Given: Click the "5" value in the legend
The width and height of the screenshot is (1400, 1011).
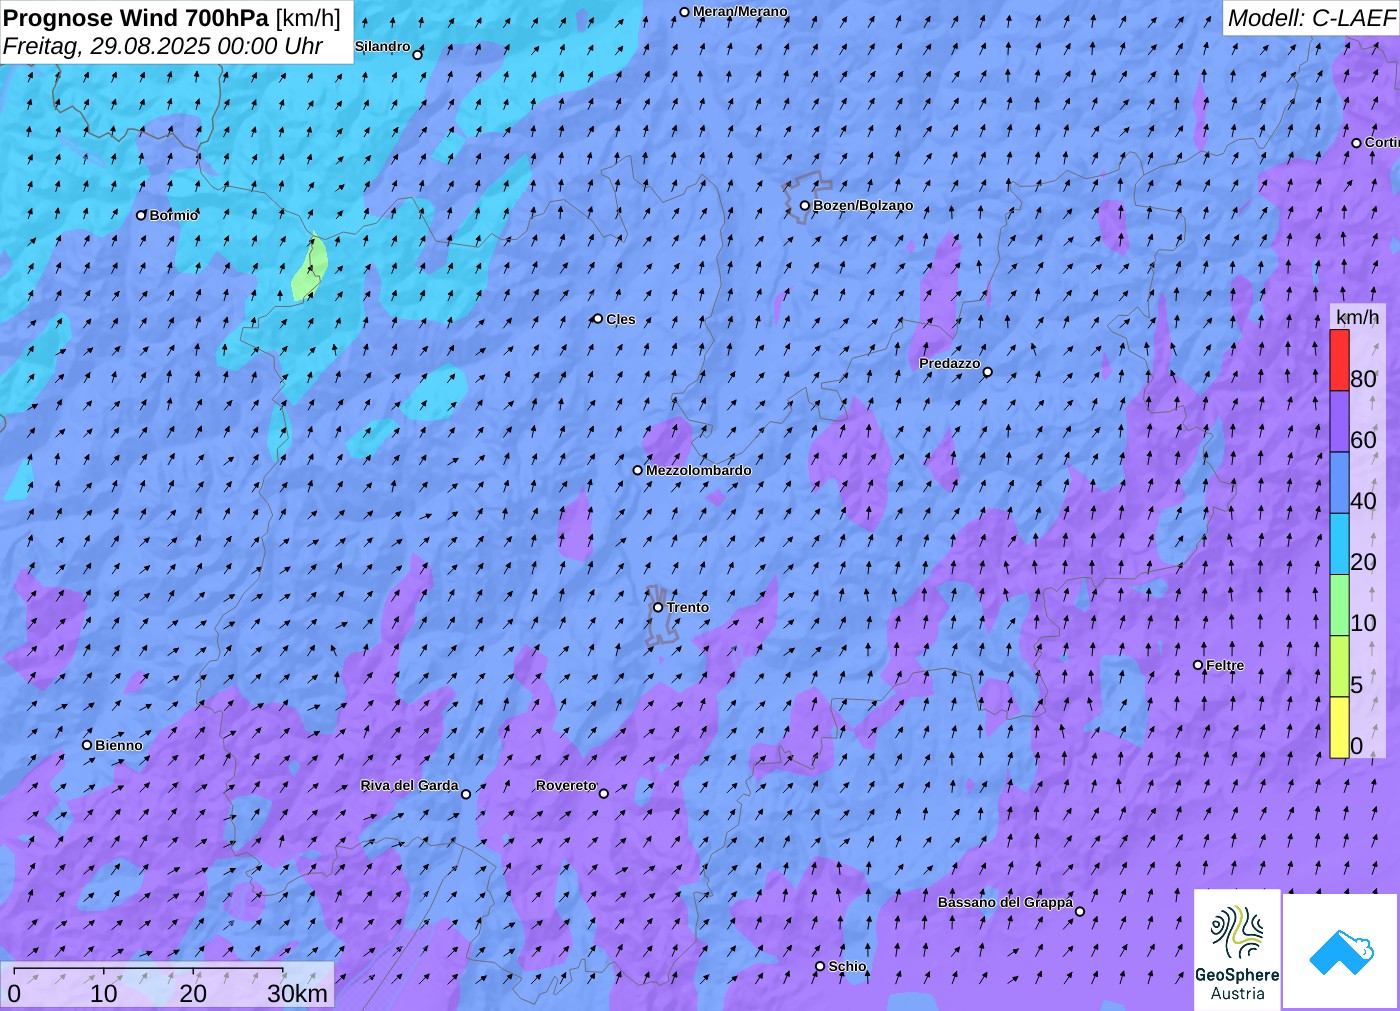Looking at the screenshot, I should tap(1357, 685).
